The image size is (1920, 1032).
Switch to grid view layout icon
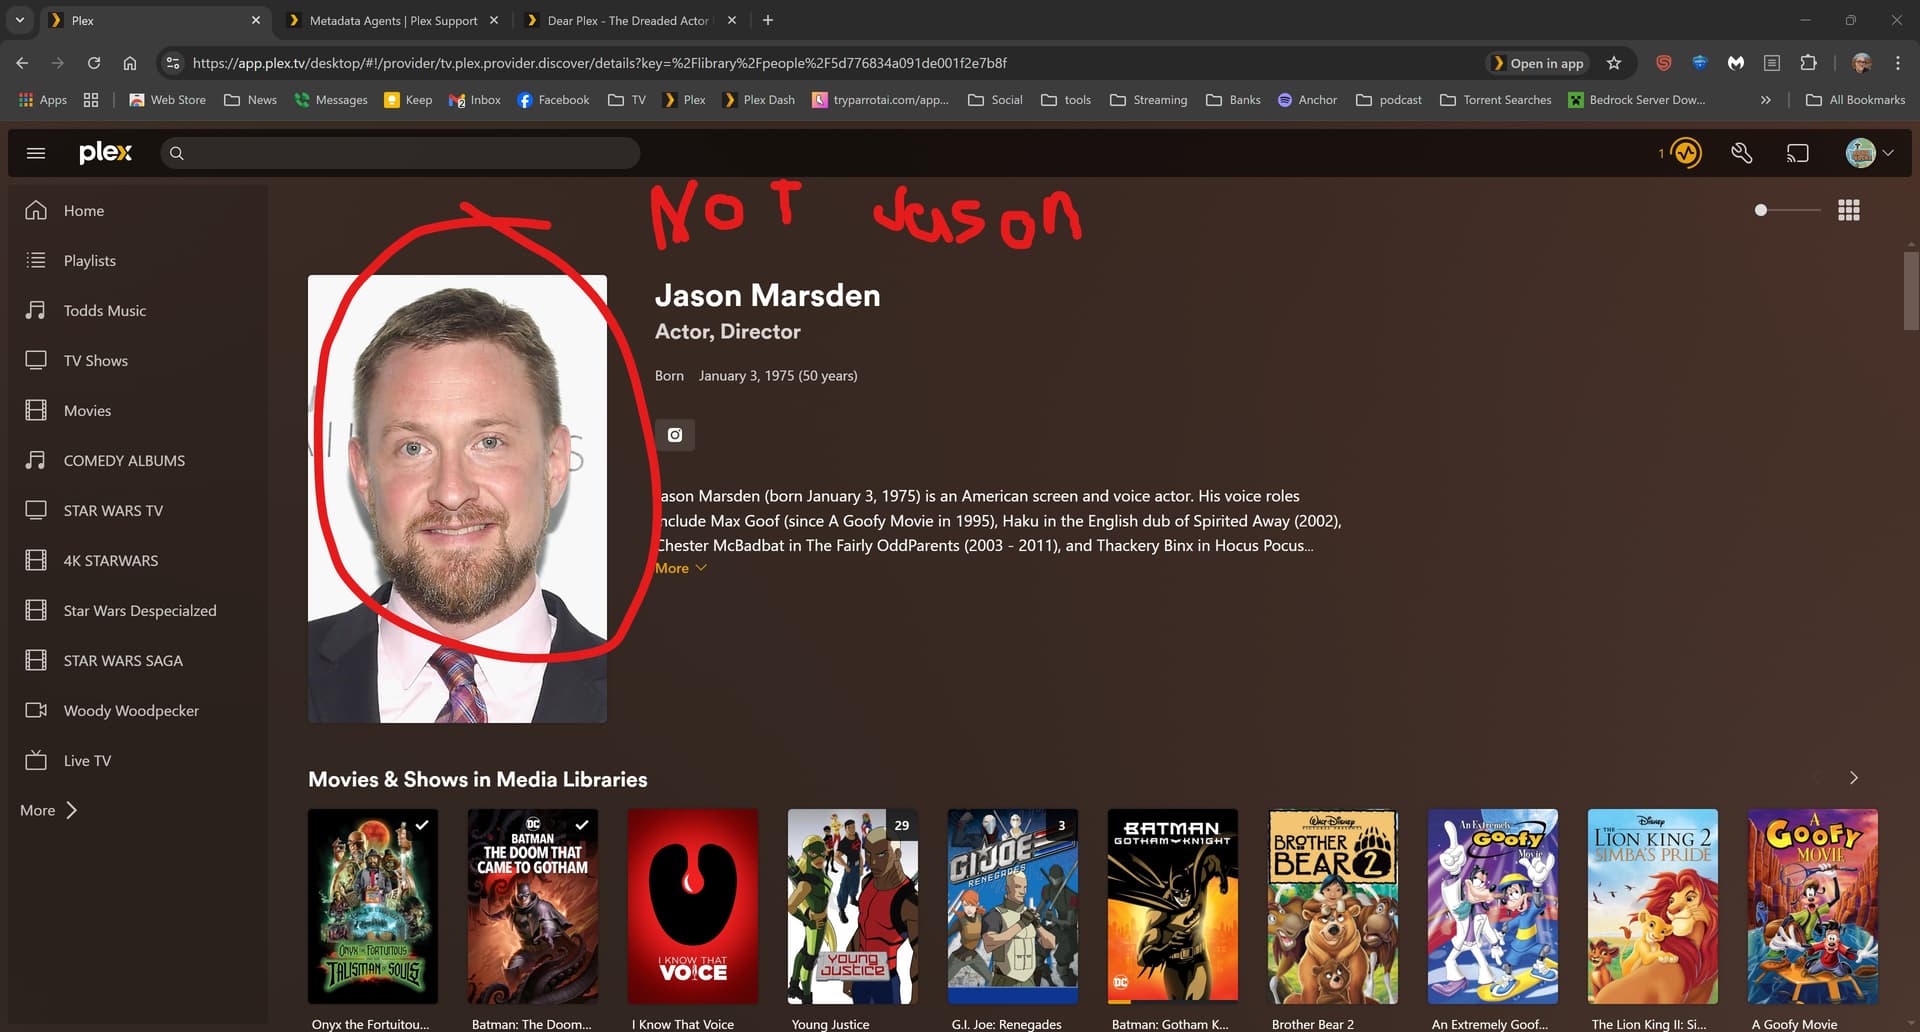[x=1849, y=210]
